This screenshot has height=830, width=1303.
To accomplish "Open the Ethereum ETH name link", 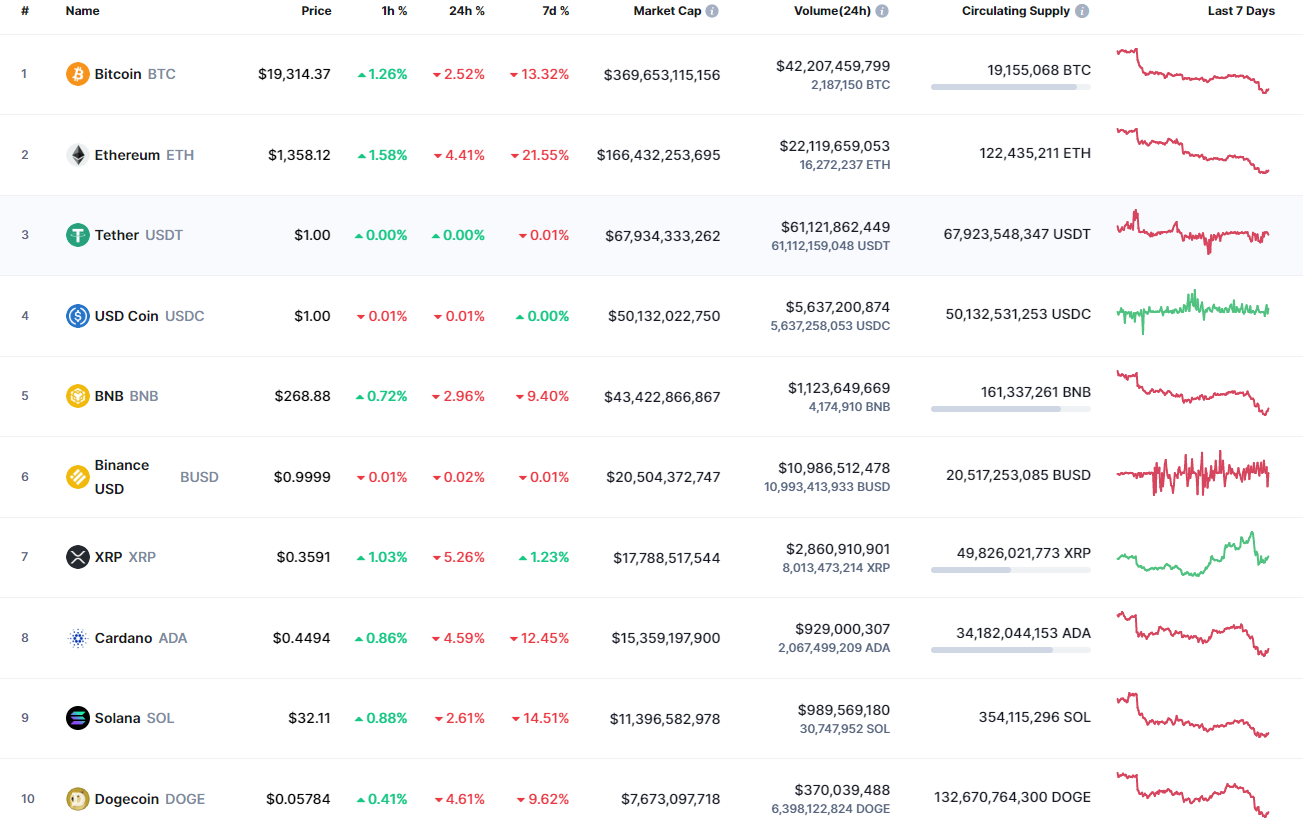I will tap(125, 154).
